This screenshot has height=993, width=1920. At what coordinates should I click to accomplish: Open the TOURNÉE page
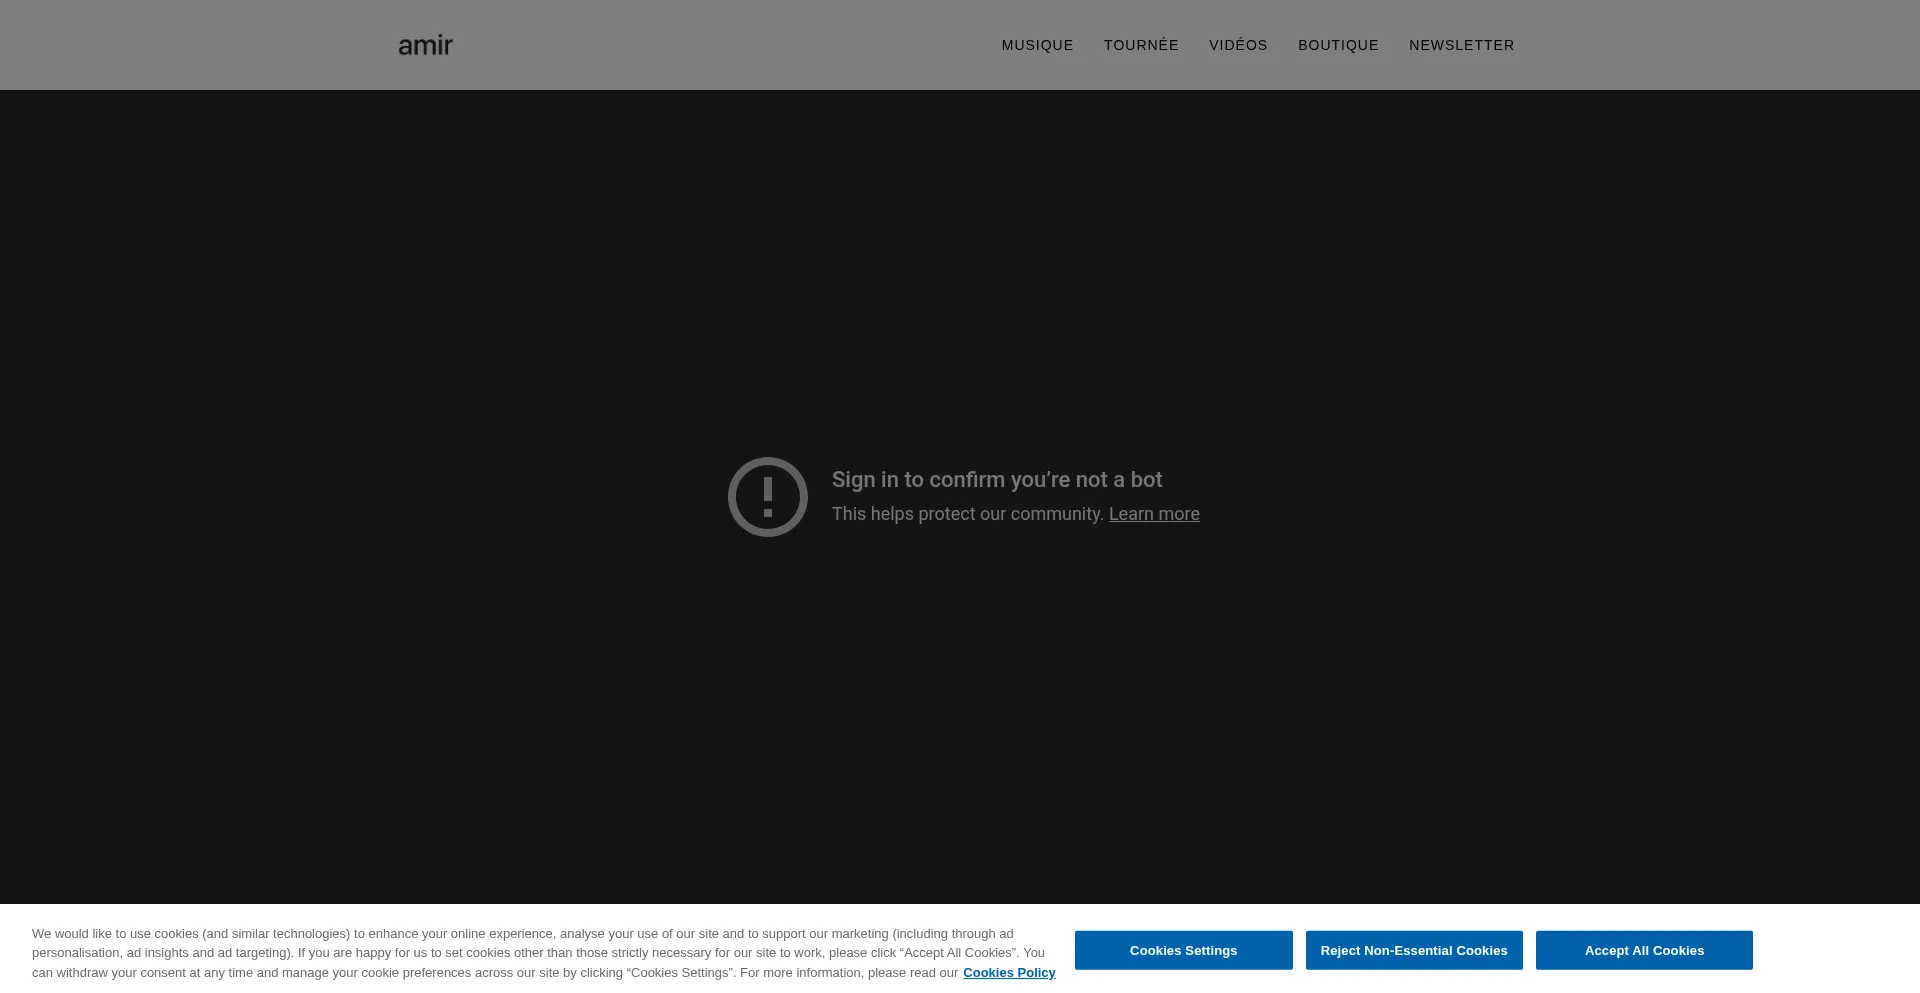[1141, 45]
